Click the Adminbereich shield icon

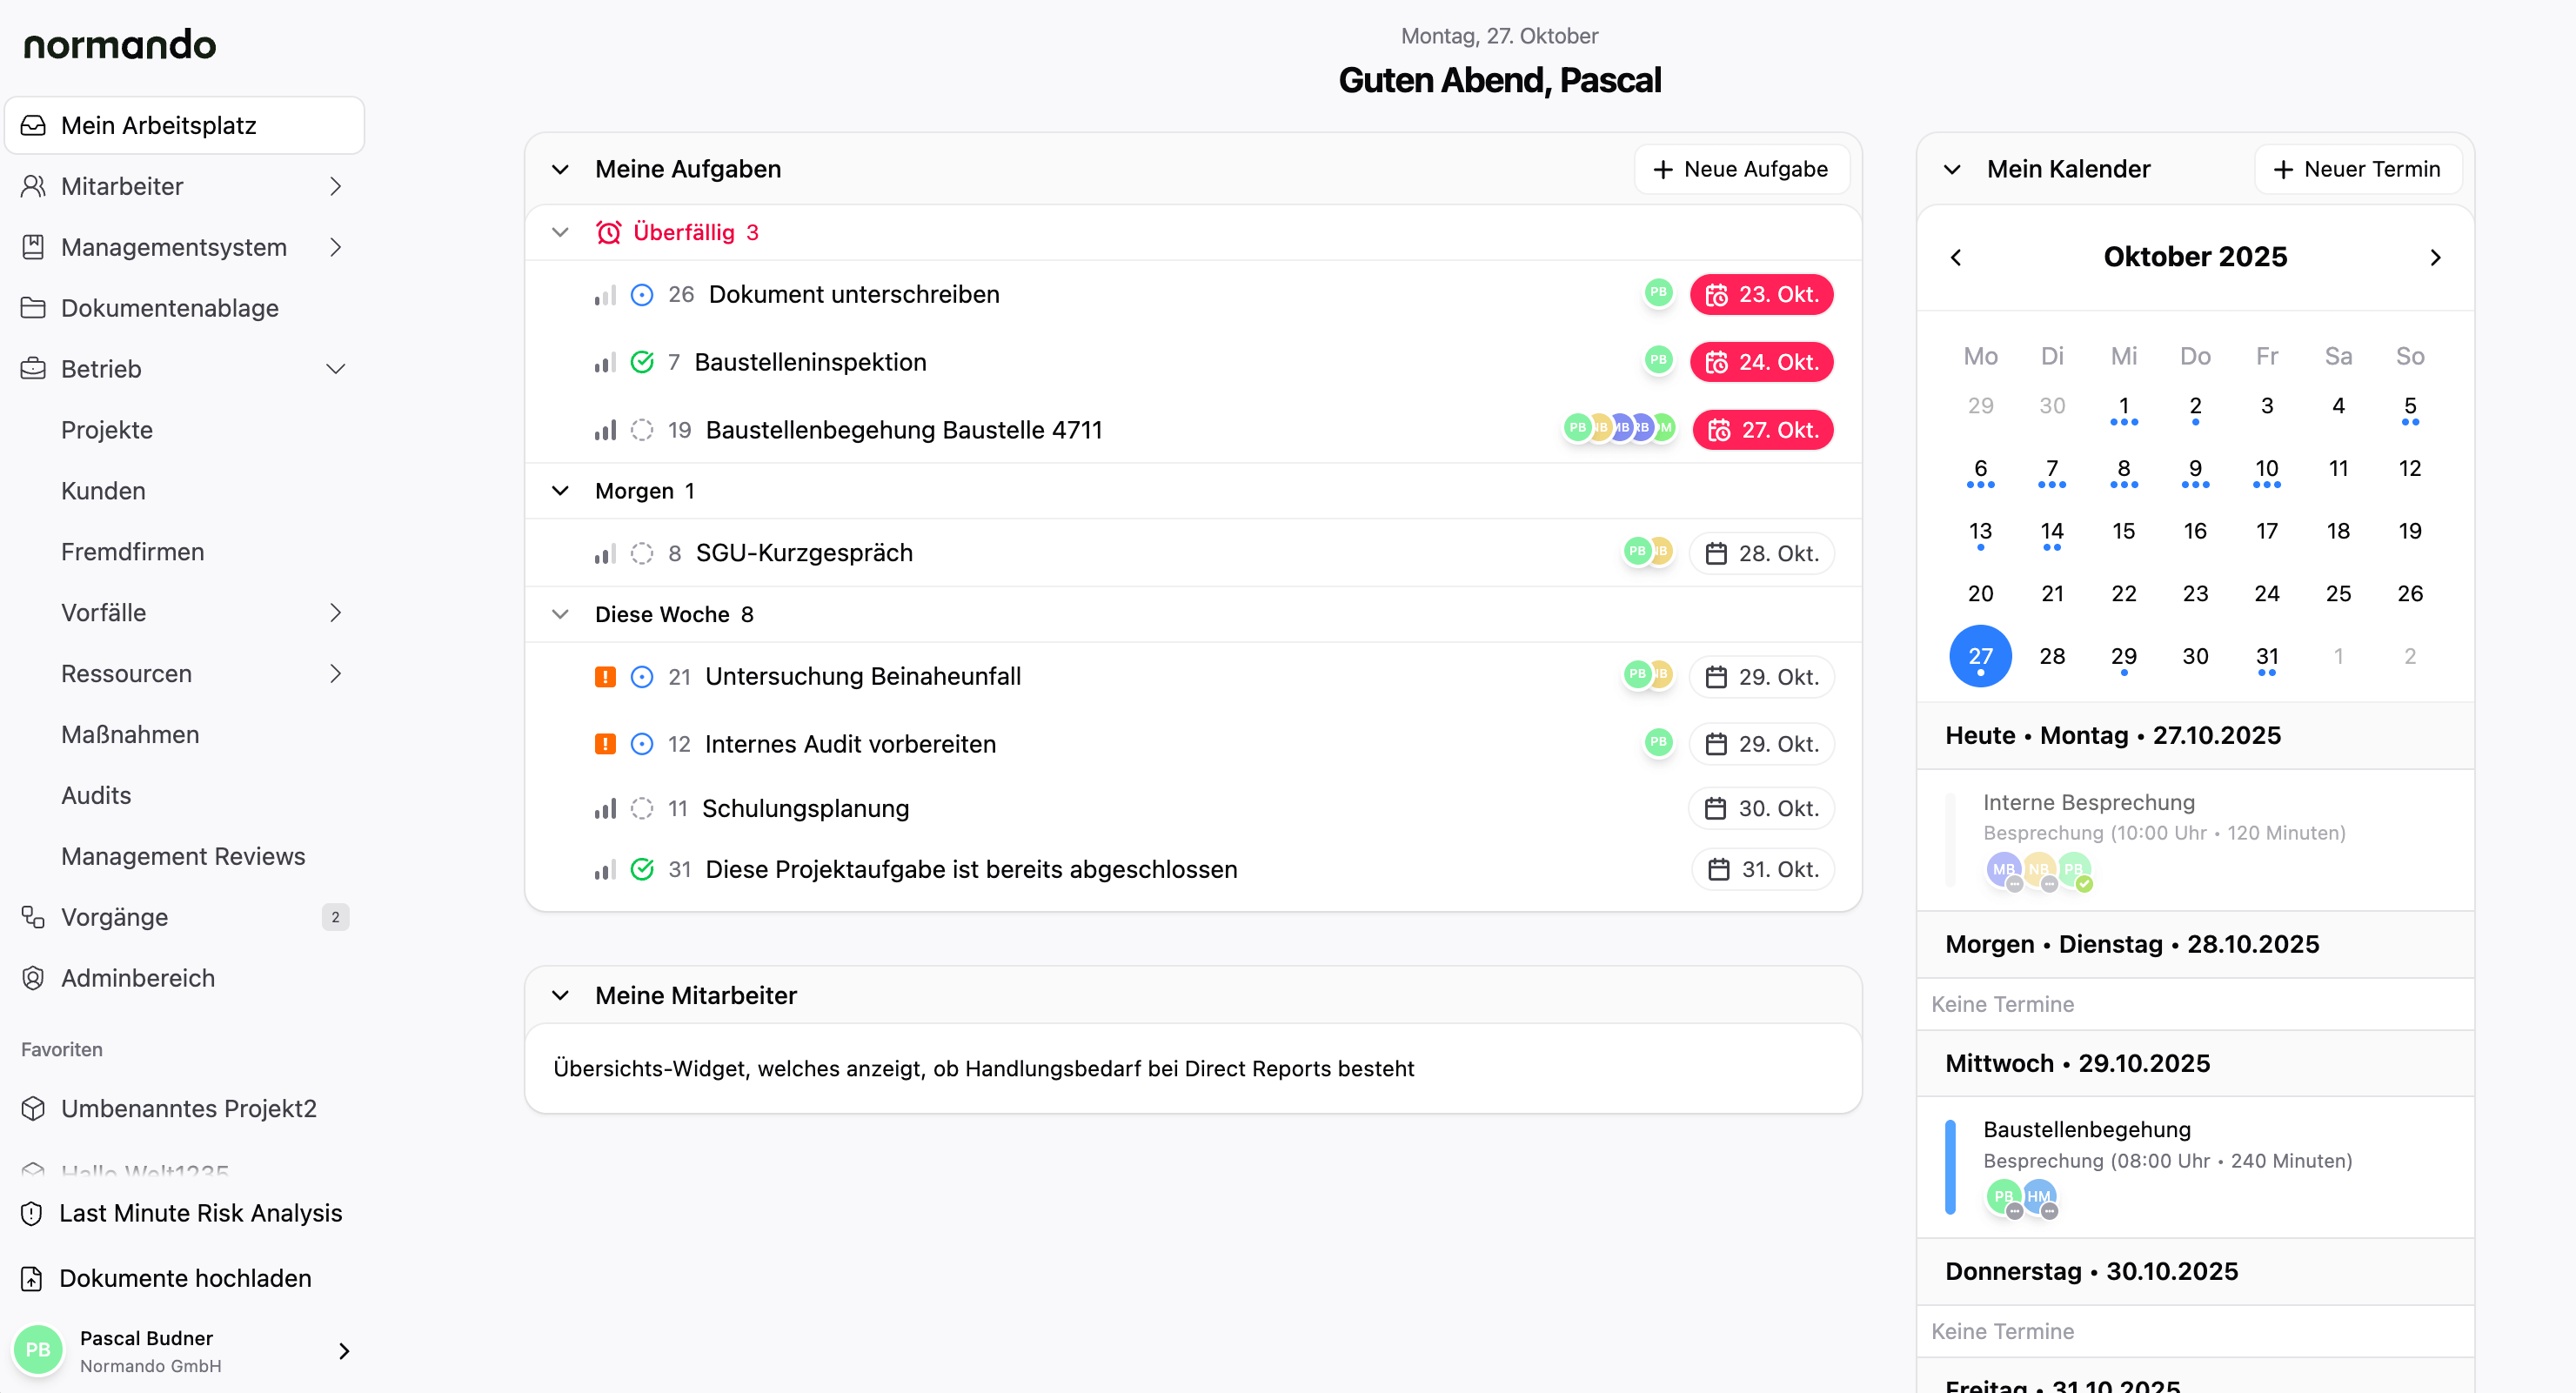(33, 978)
